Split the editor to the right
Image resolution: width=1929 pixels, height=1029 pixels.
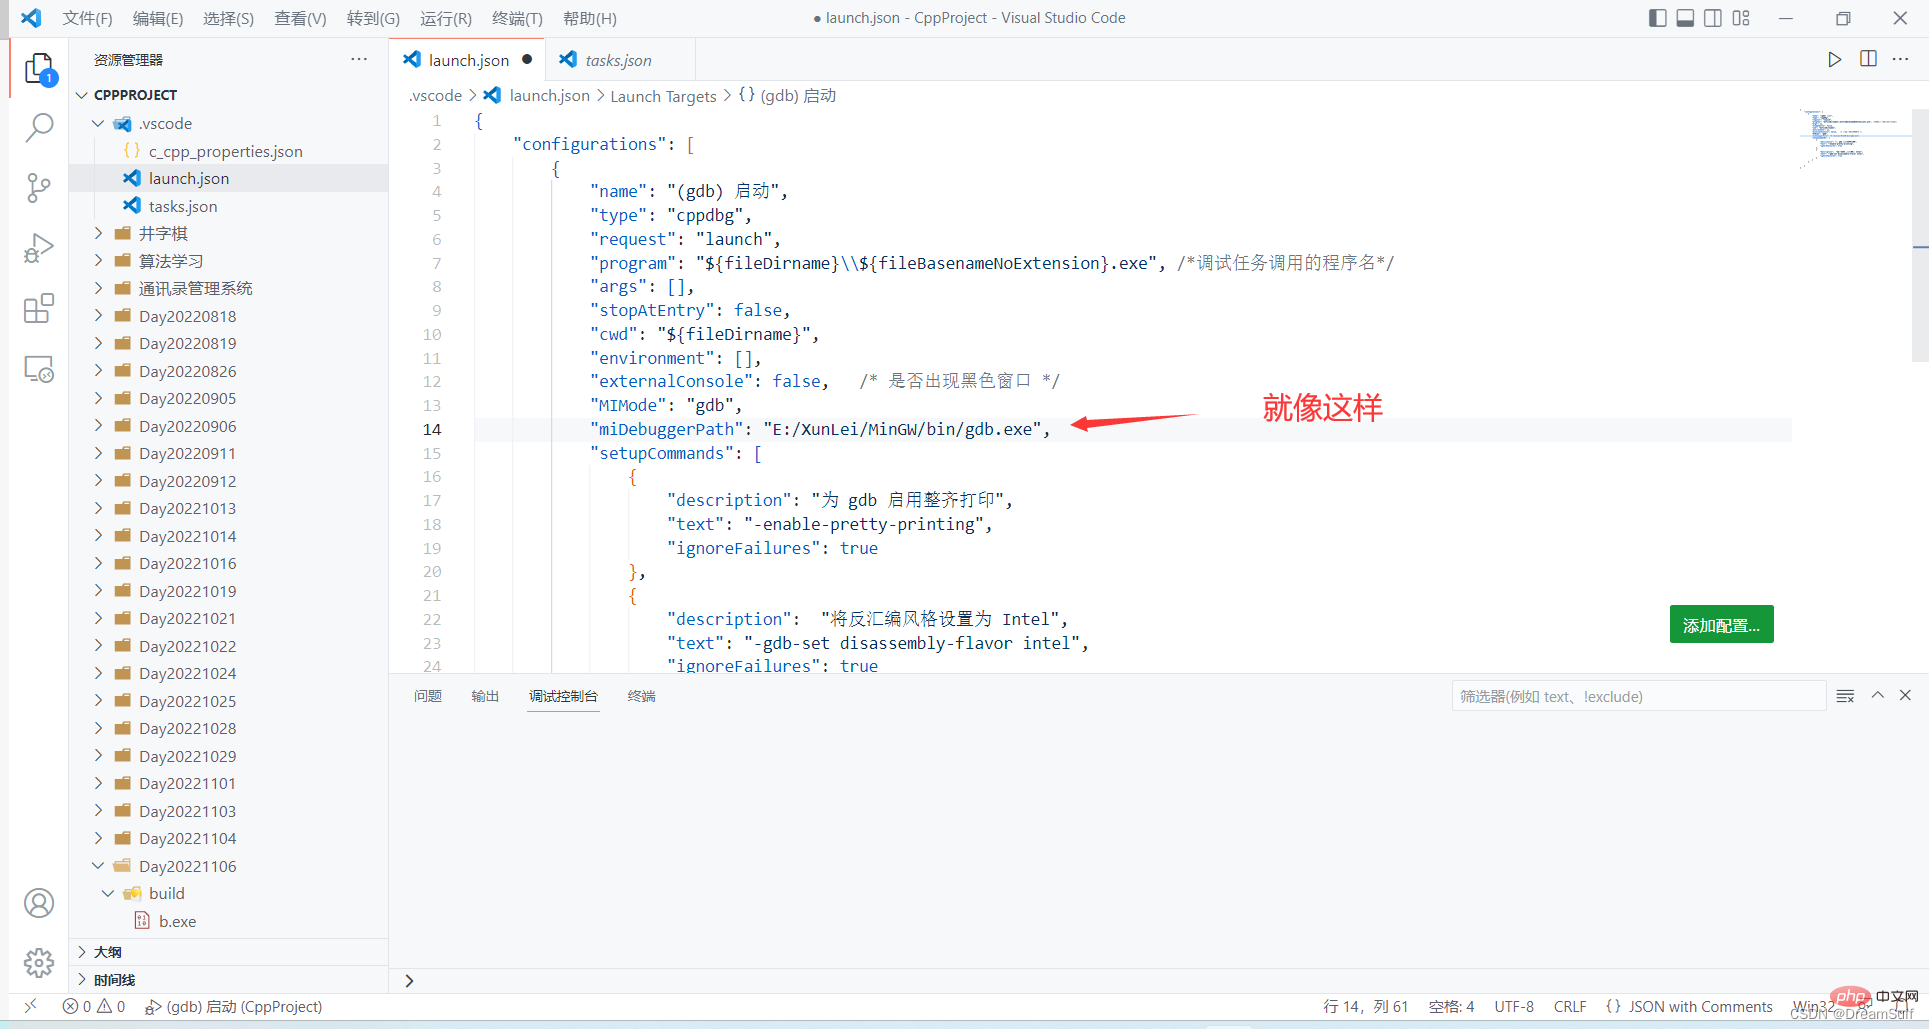click(x=1868, y=59)
